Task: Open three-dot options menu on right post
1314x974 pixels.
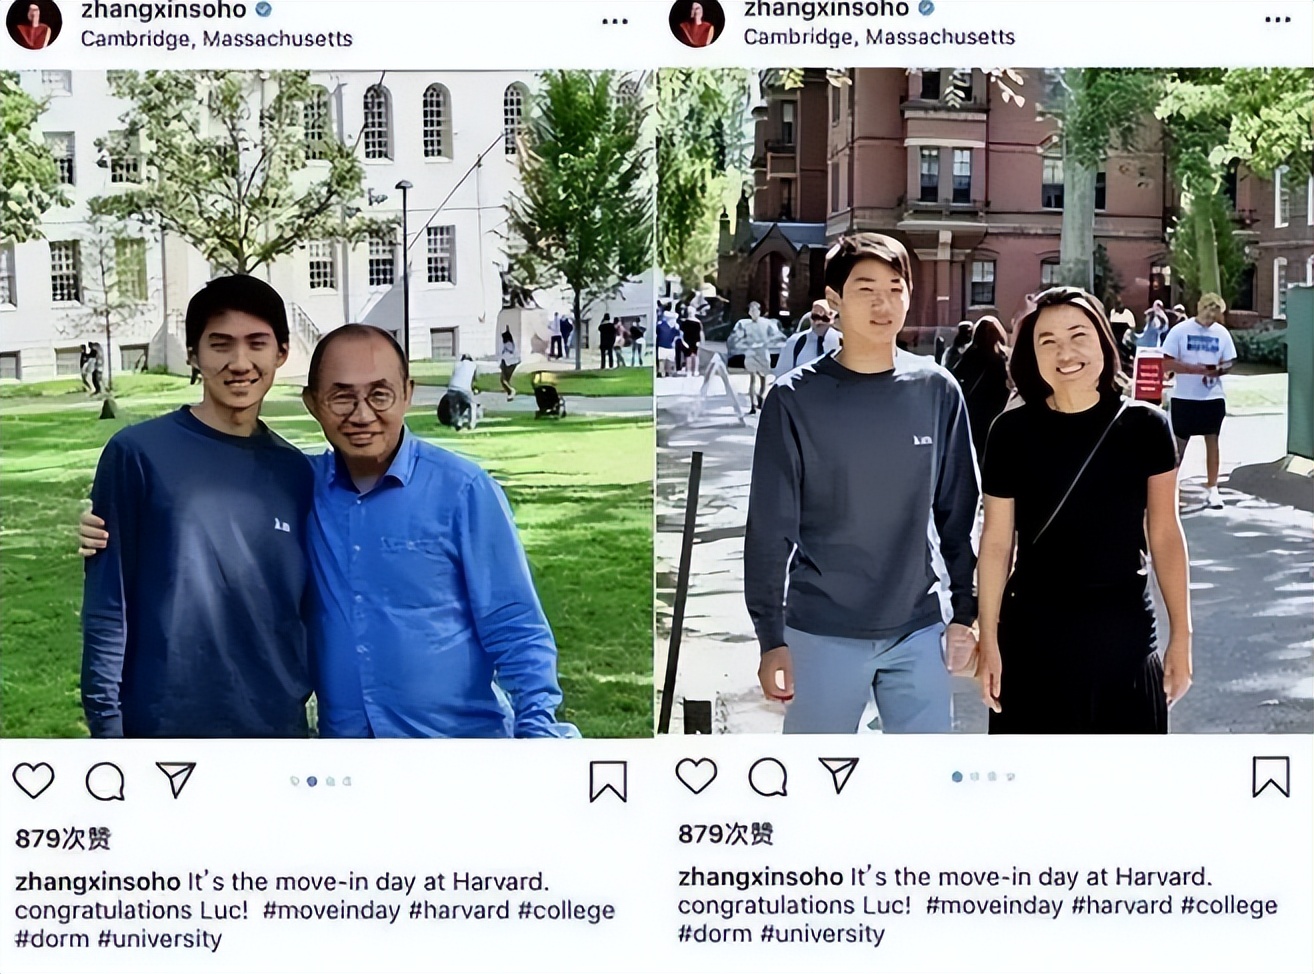Action: tap(1278, 20)
